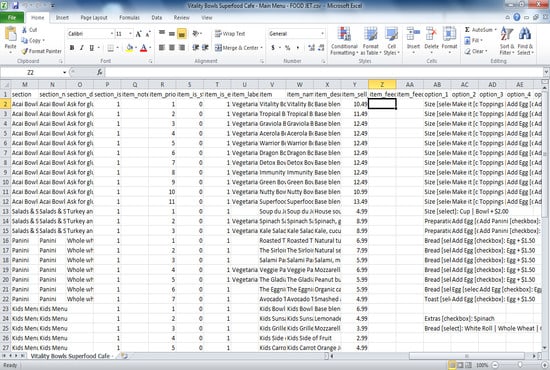Image resolution: width=550 pixels, height=370 pixels.
Task: Cut the selected cell contents
Action: pos(30,30)
